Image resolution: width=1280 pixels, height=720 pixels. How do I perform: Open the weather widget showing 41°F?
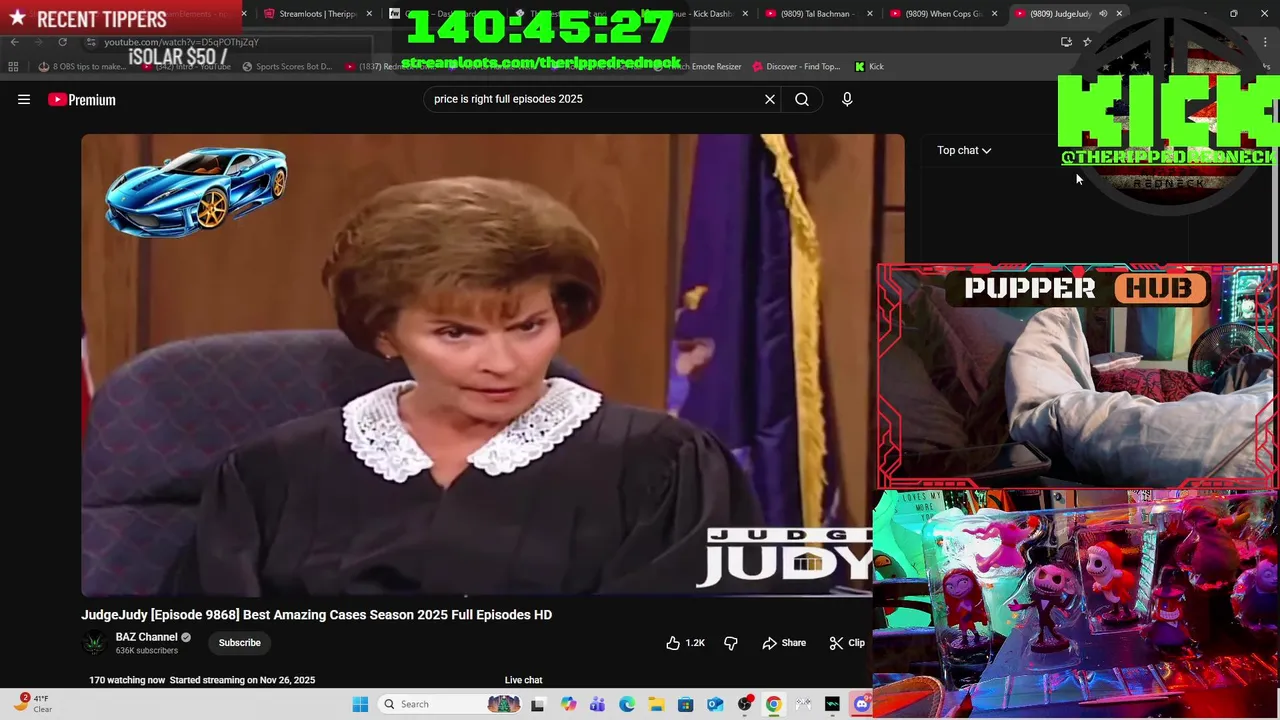pos(32,704)
